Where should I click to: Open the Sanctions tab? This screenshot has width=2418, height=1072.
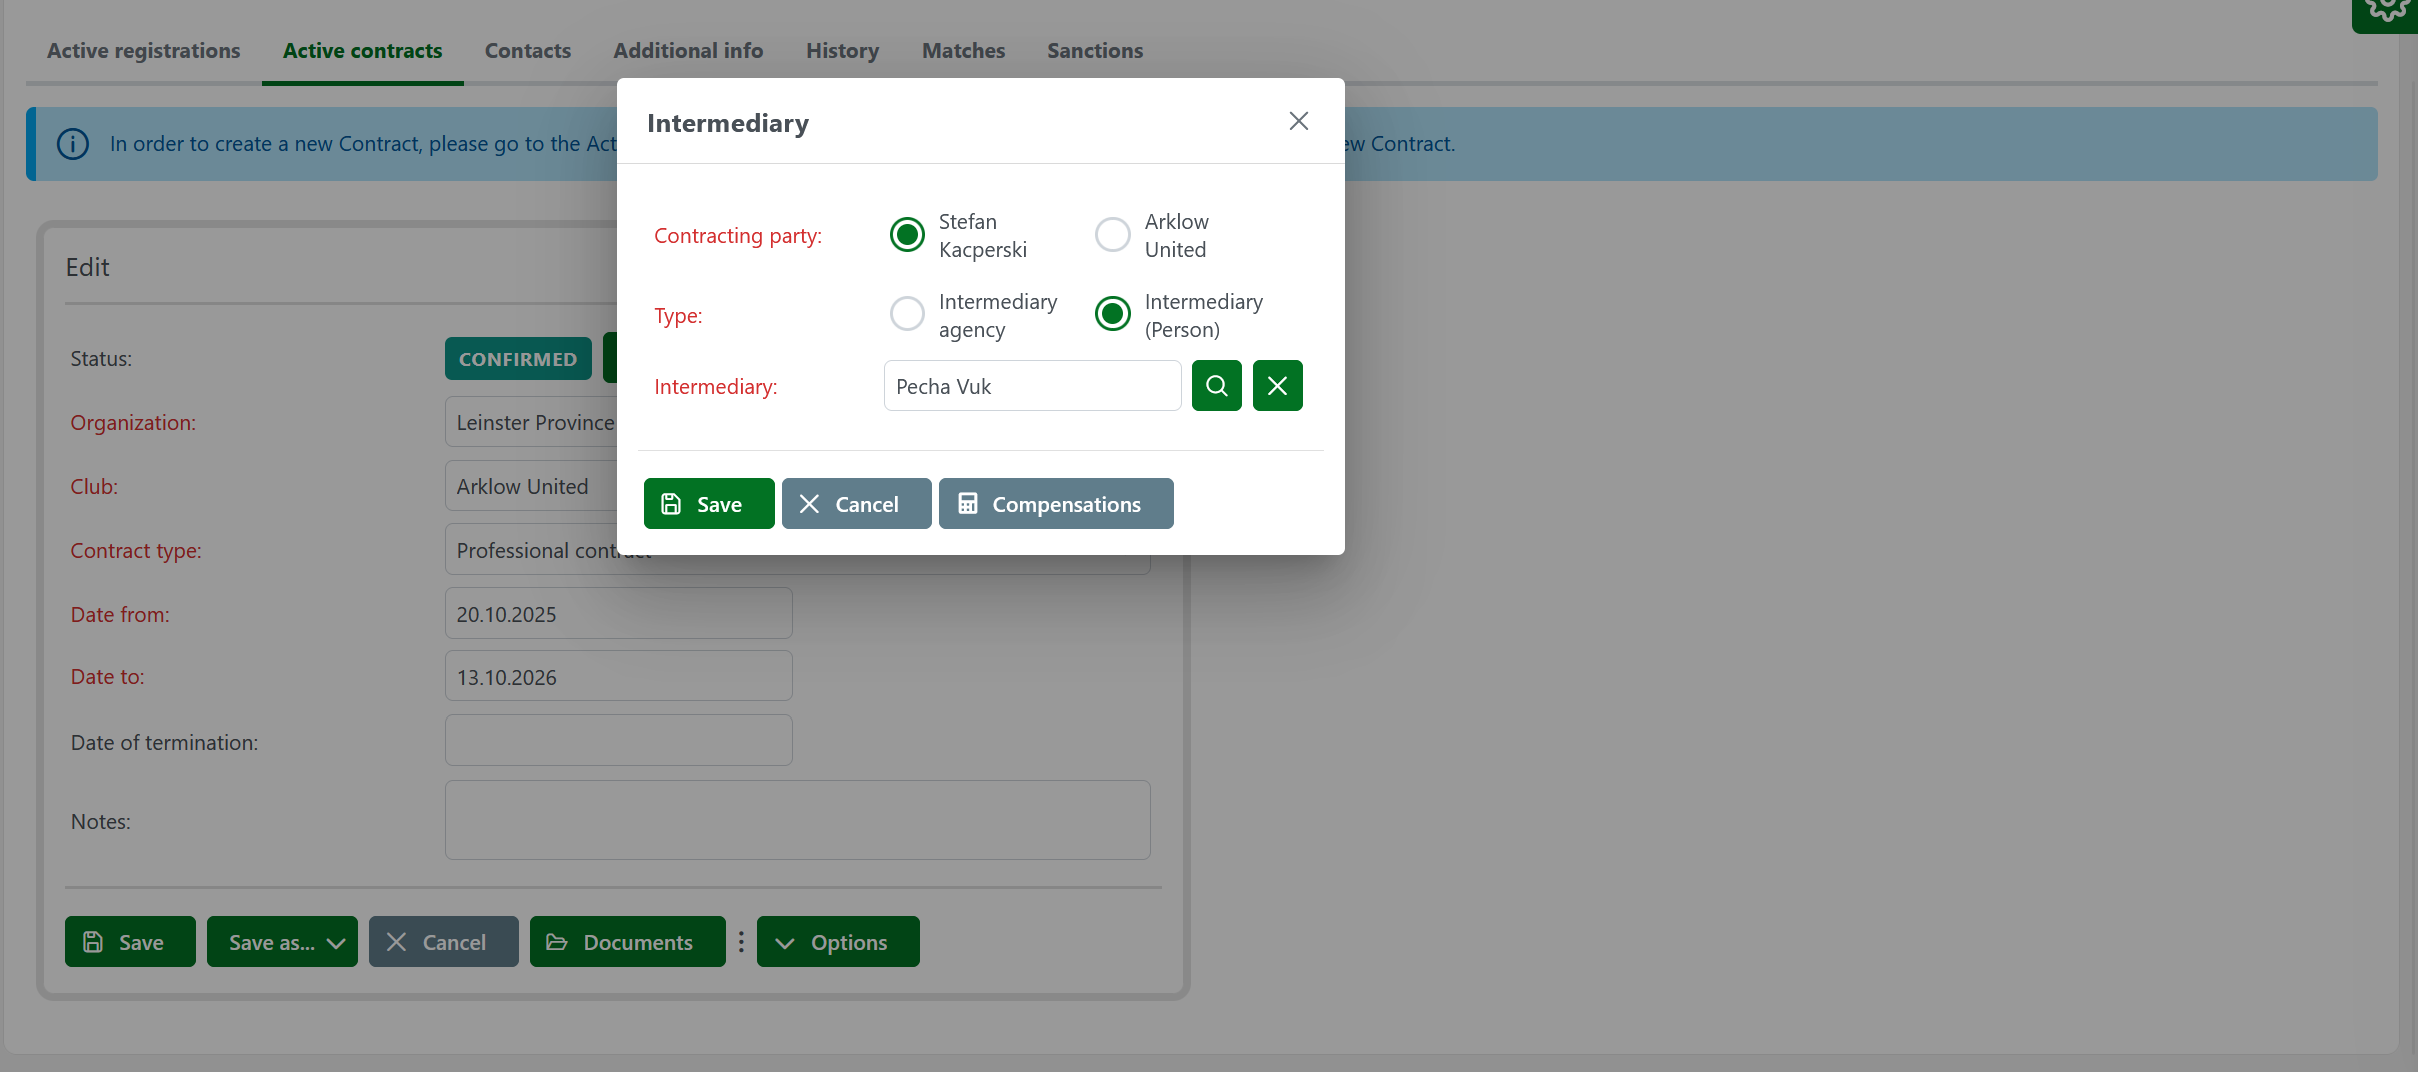coord(1094,51)
